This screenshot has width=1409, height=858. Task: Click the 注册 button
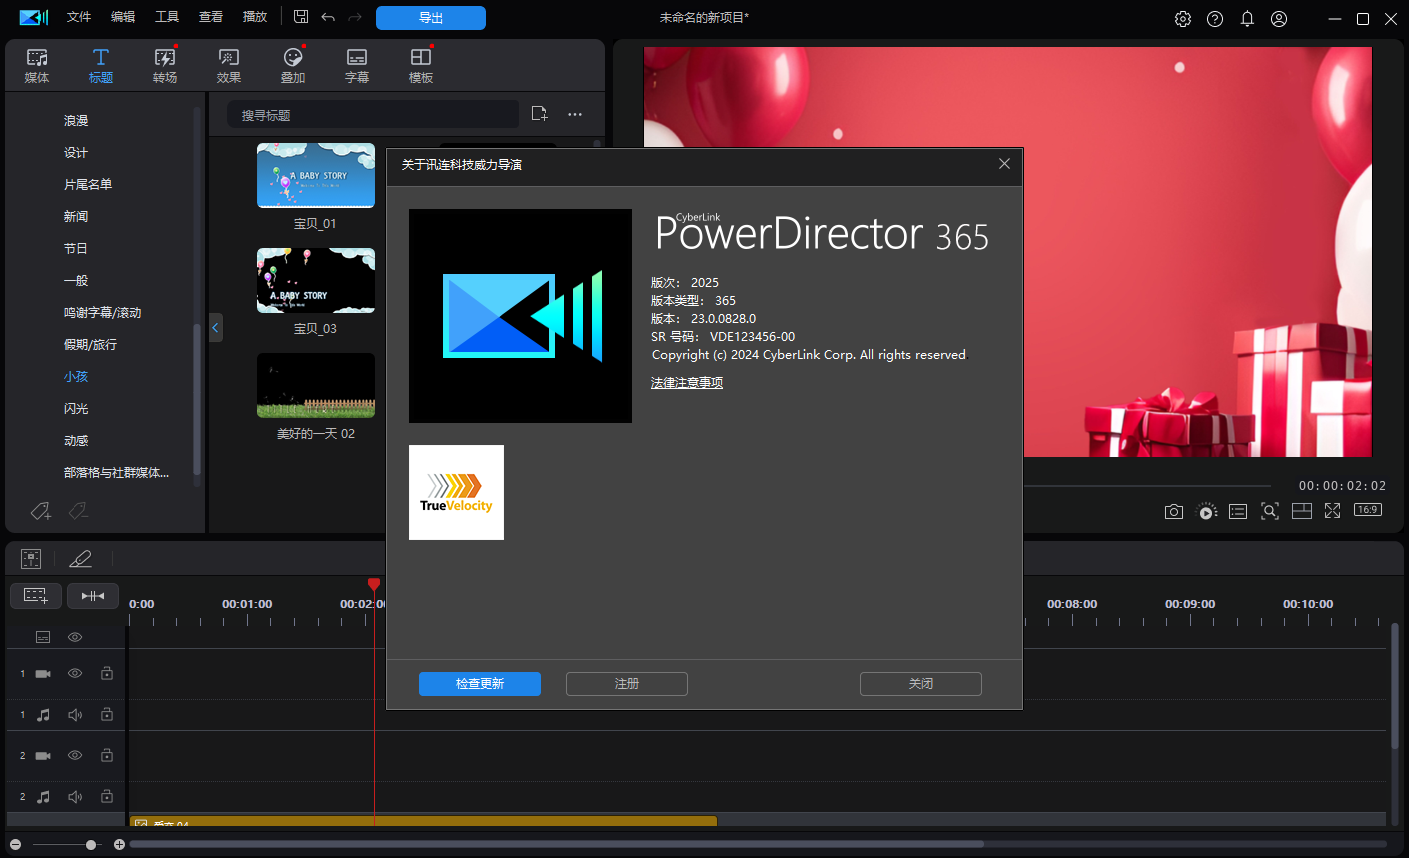(627, 684)
